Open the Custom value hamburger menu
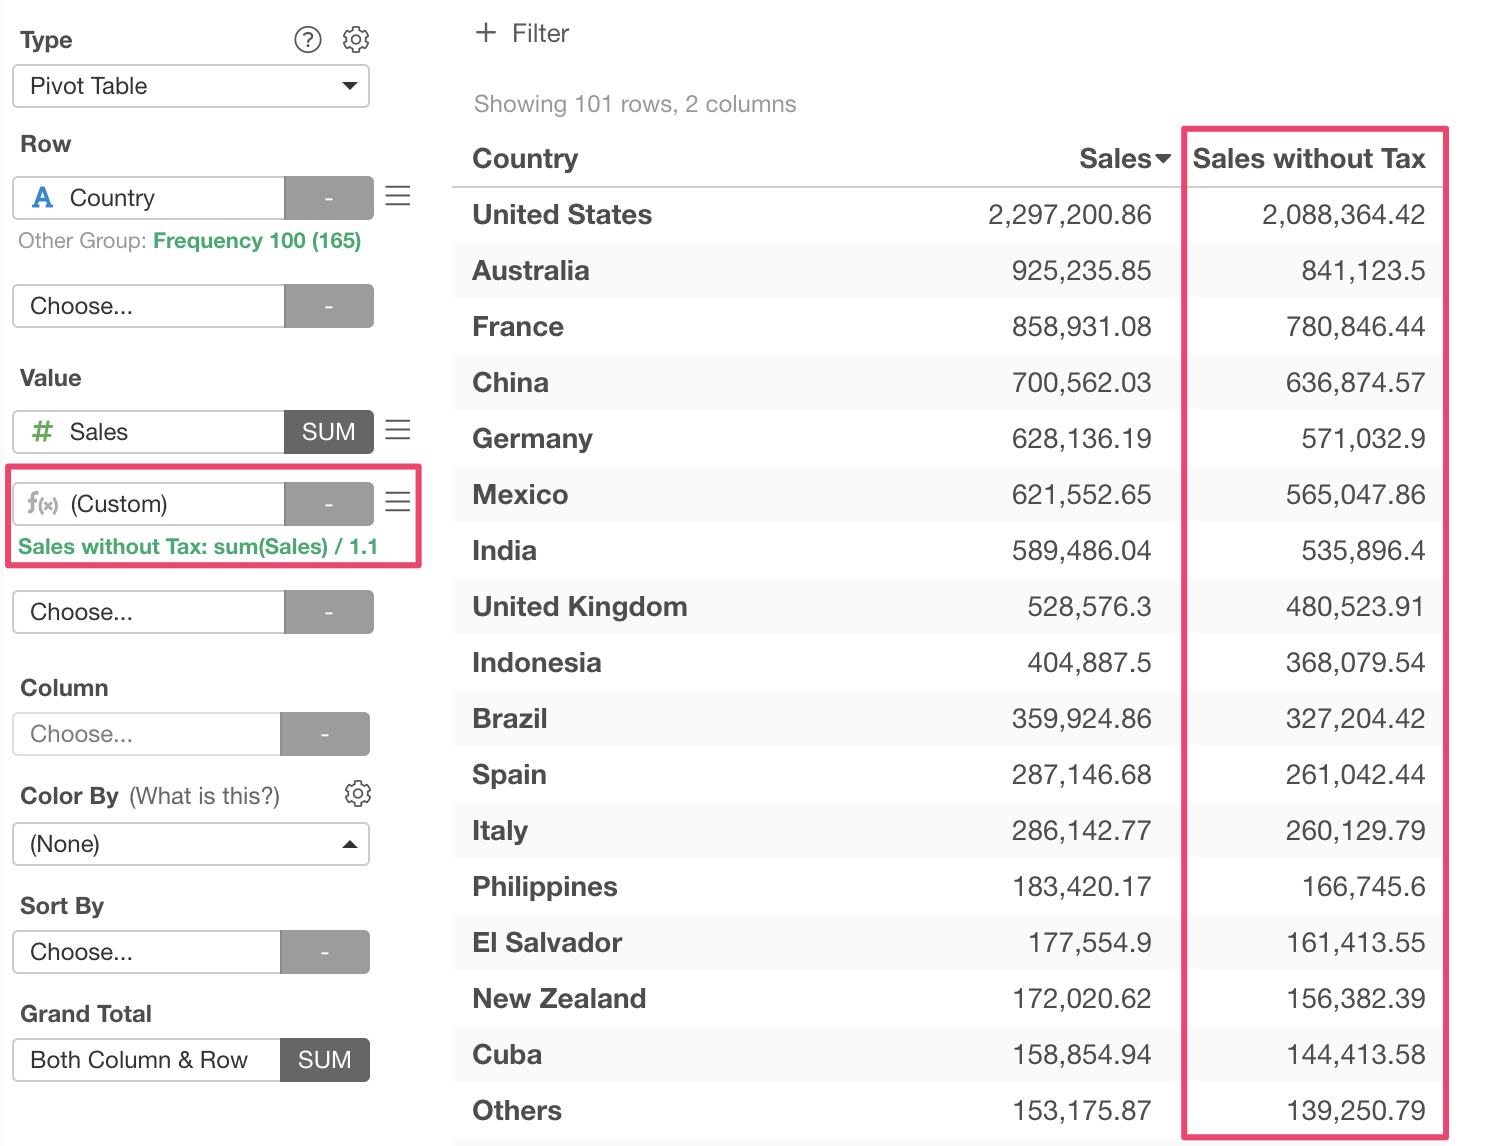 [398, 502]
